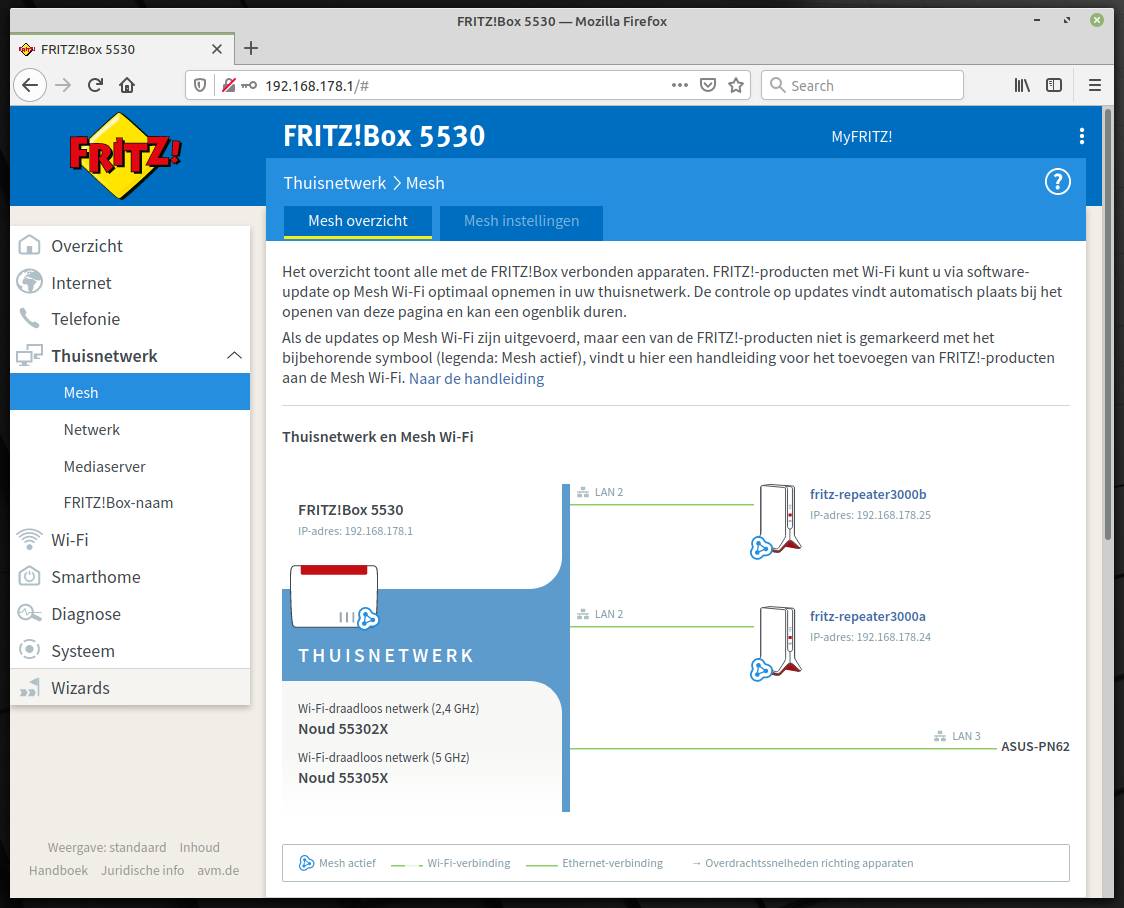Open the Naar de handleiding link
This screenshot has width=1124, height=908.
pyautogui.click(x=476, y=379)
